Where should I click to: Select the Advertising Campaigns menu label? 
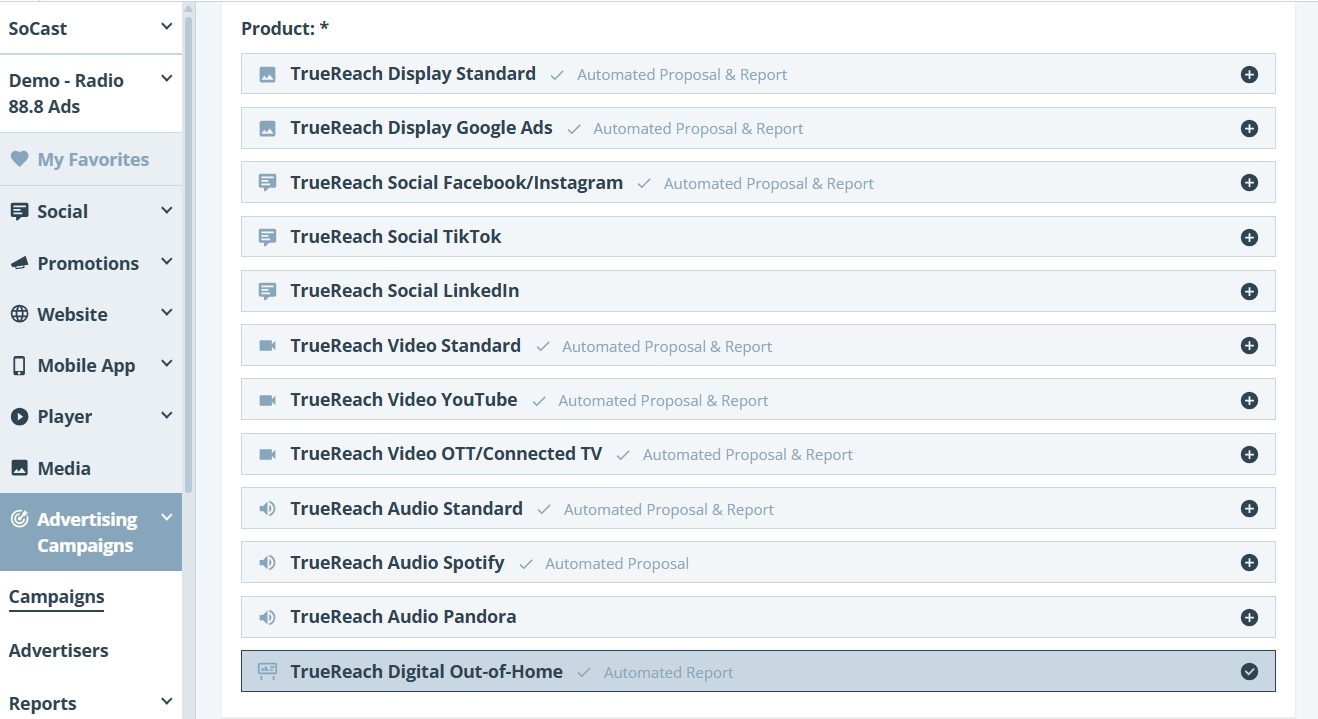87,532
